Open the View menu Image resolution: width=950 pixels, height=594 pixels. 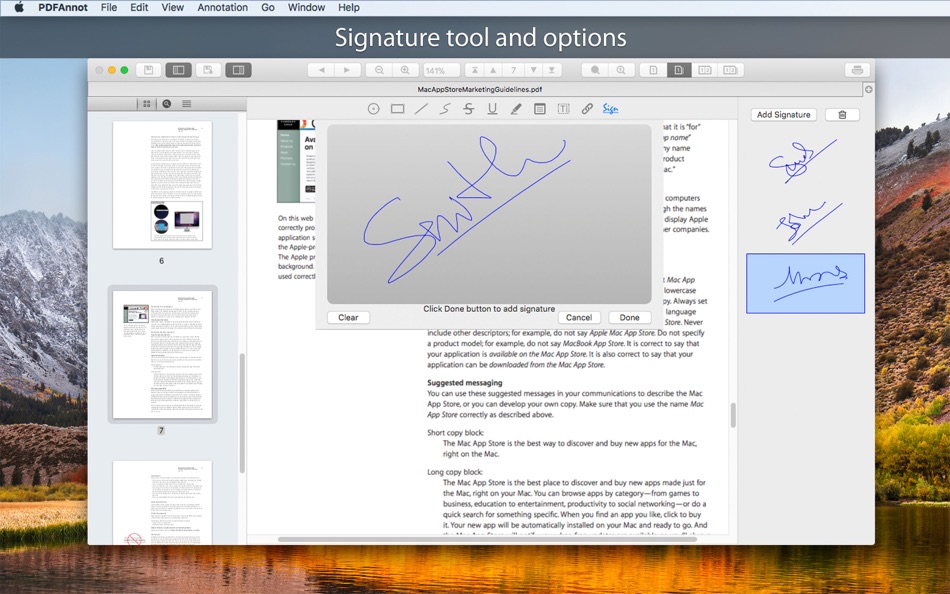click(x=172, y=7)
